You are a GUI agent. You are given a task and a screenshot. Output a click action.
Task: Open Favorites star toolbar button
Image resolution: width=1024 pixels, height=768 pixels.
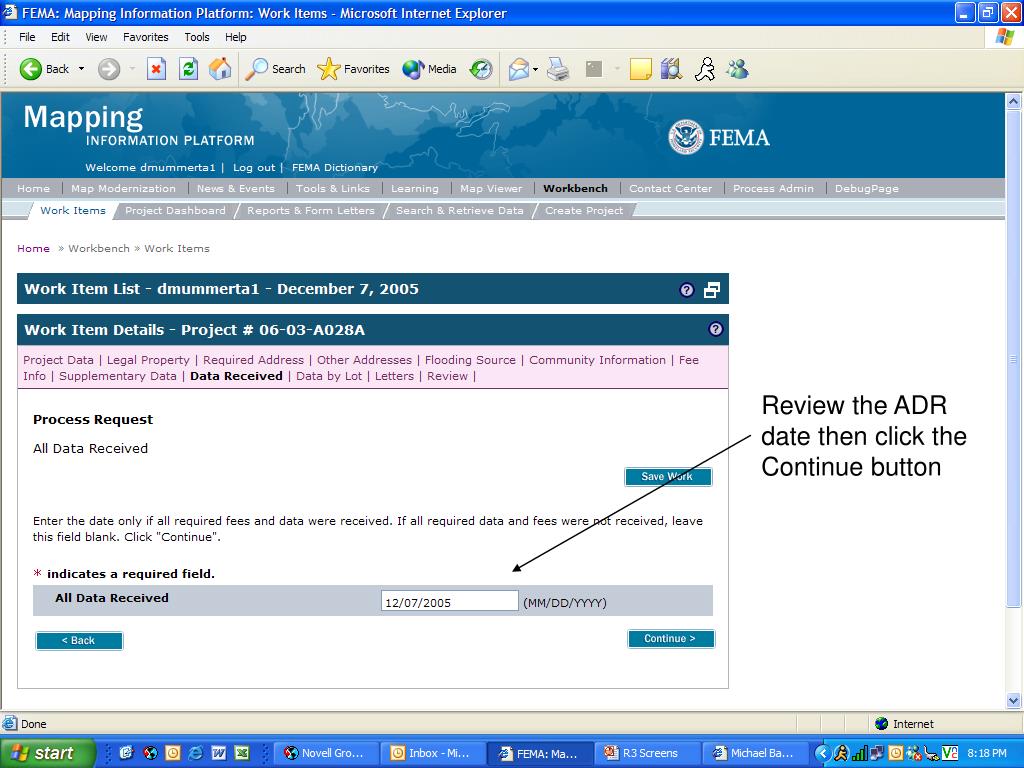point(353,69)
